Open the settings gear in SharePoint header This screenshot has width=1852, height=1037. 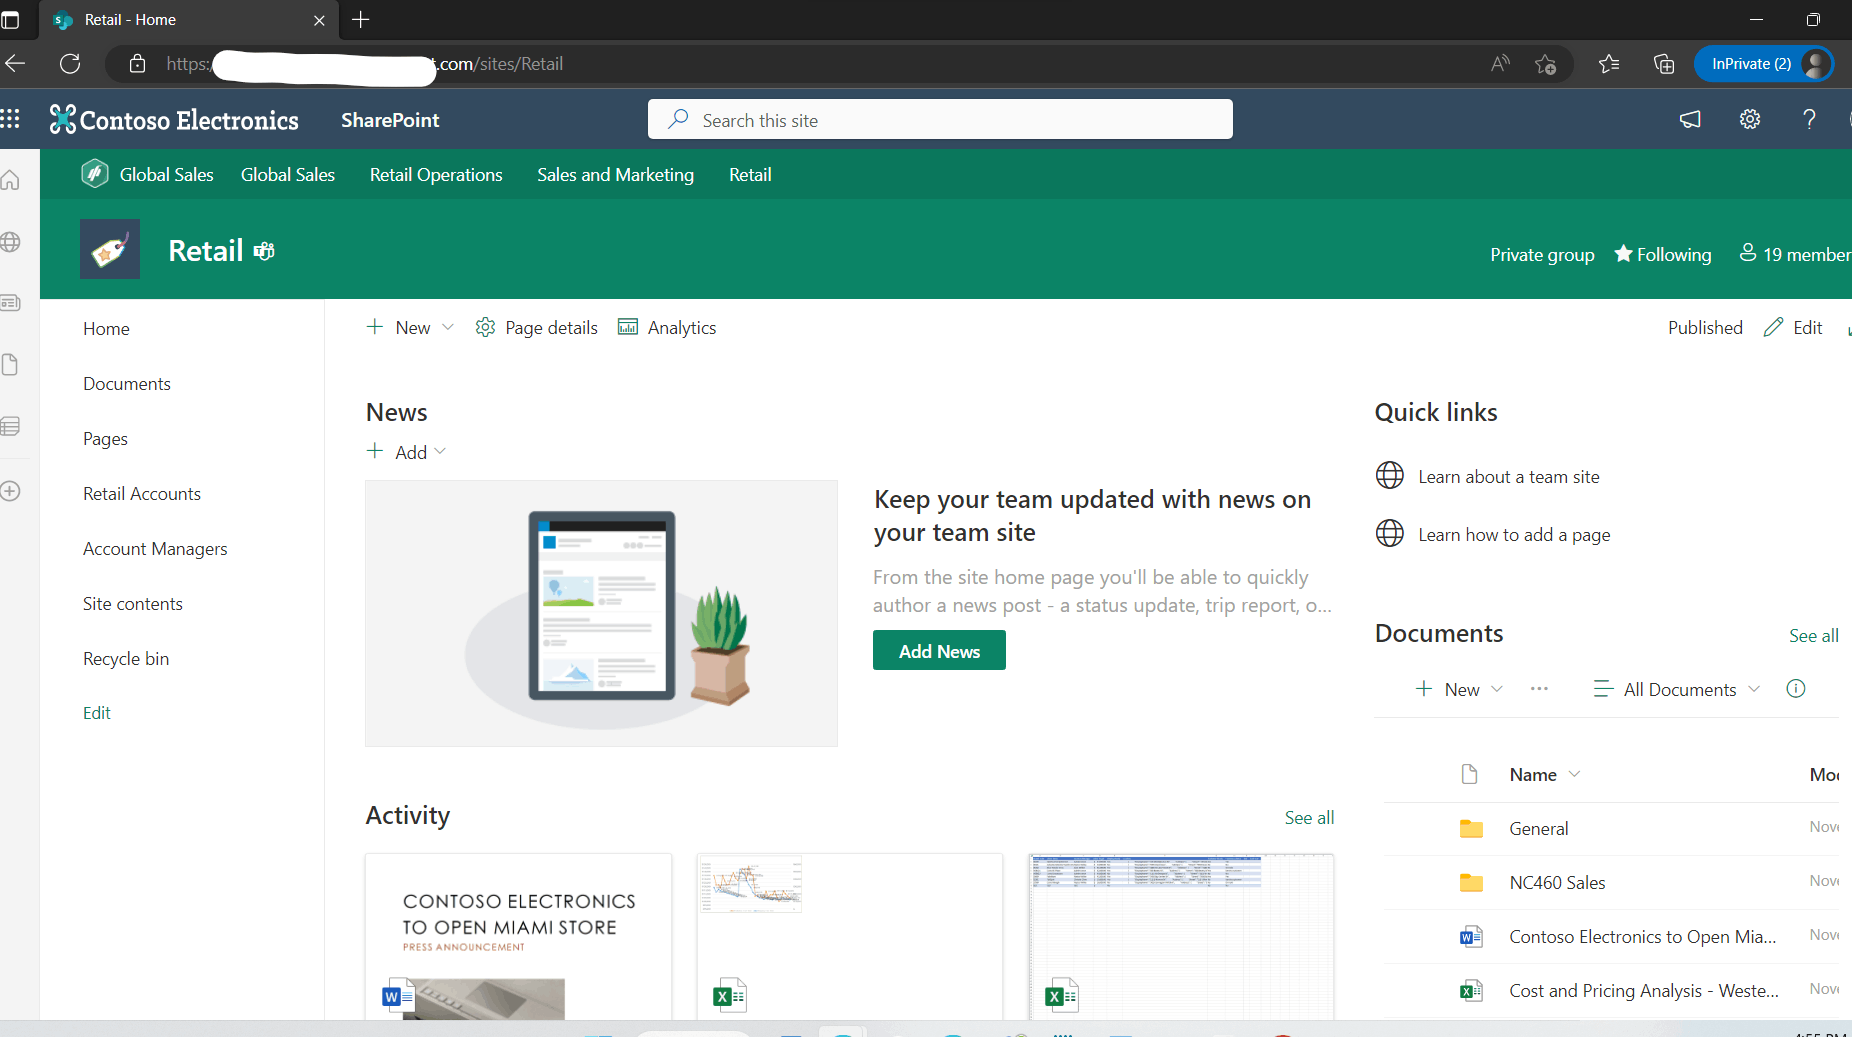pyautogui.click(x=1750, y=119)
